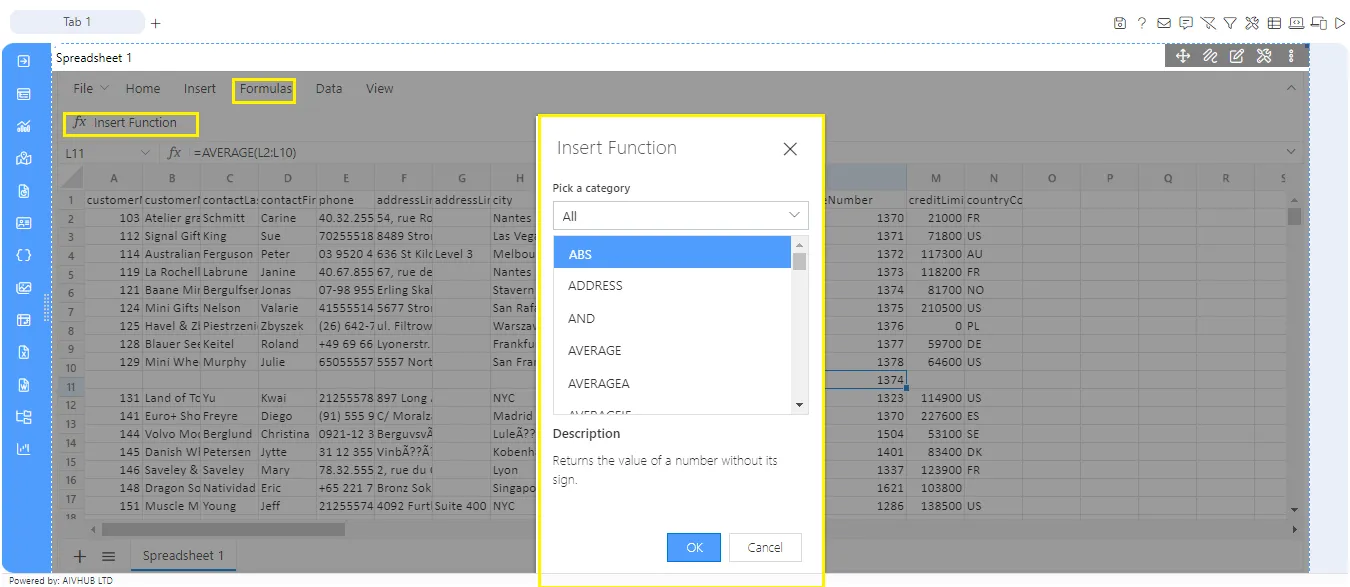Select Tab 1 at the top
This screenshot has height=587, width=1350.
77,22
